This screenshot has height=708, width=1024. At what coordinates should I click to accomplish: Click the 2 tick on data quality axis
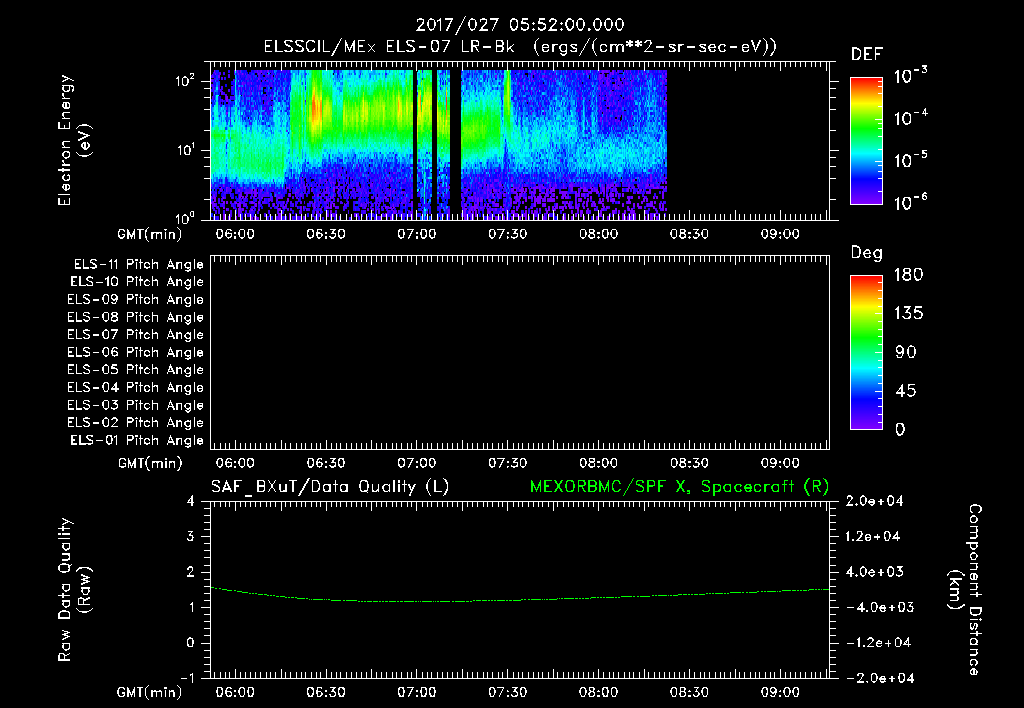[x=191, y=571]
